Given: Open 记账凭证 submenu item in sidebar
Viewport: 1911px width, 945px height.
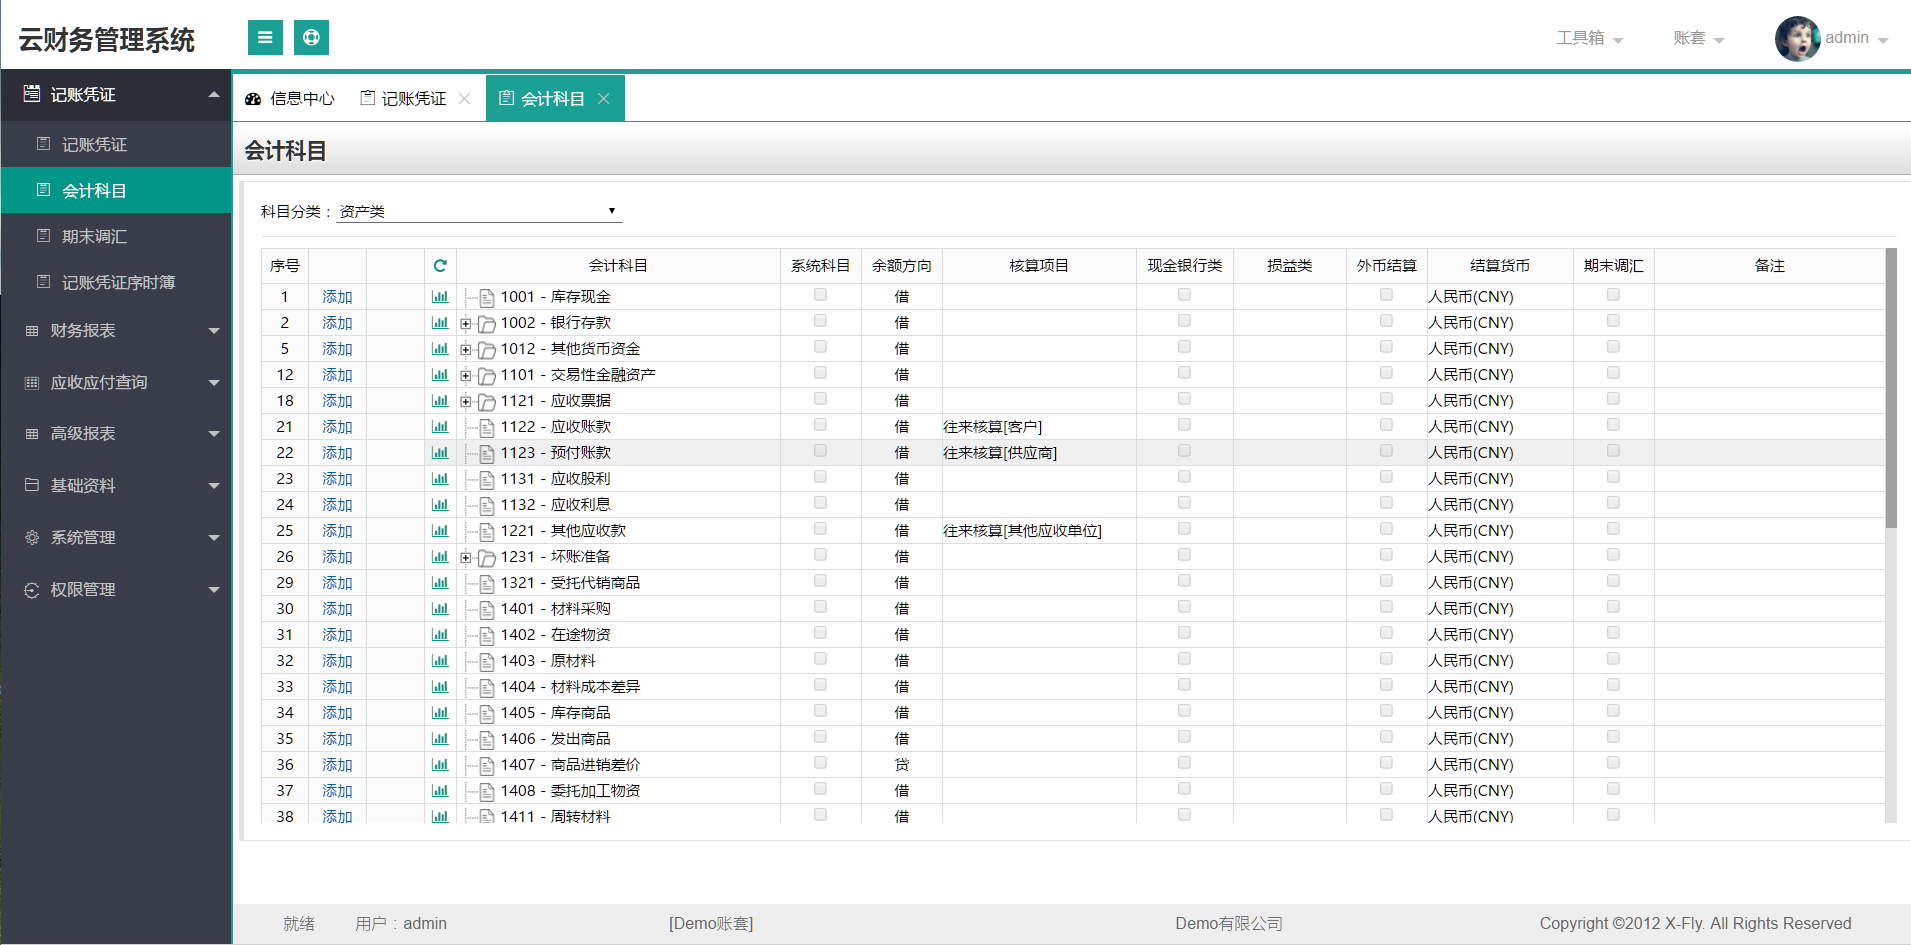Looking at the screenshot, I should [116, 144].
